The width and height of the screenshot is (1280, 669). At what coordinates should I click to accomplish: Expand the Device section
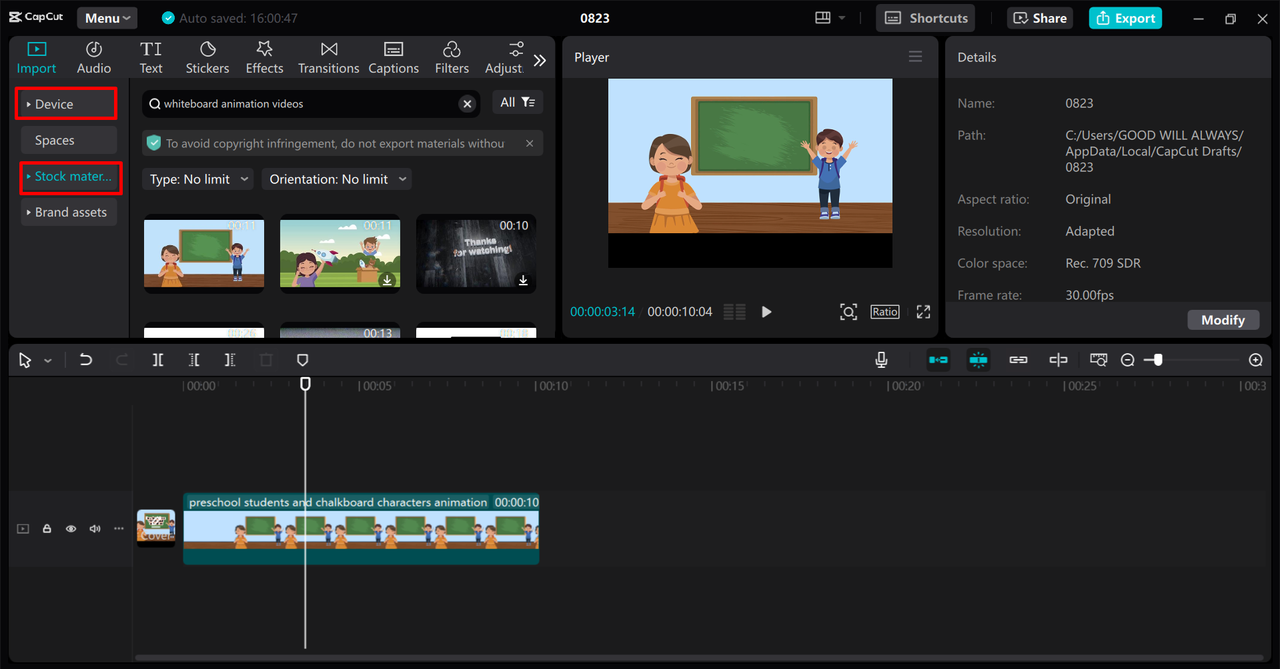67,104
